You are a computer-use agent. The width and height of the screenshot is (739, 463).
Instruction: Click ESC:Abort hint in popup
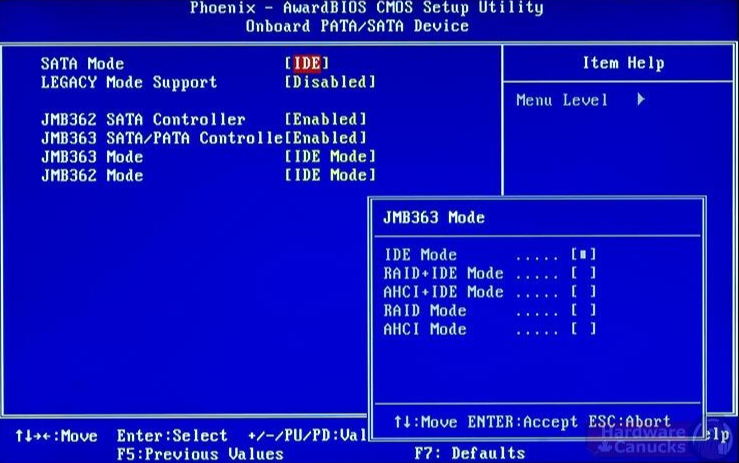click(630, 421)
